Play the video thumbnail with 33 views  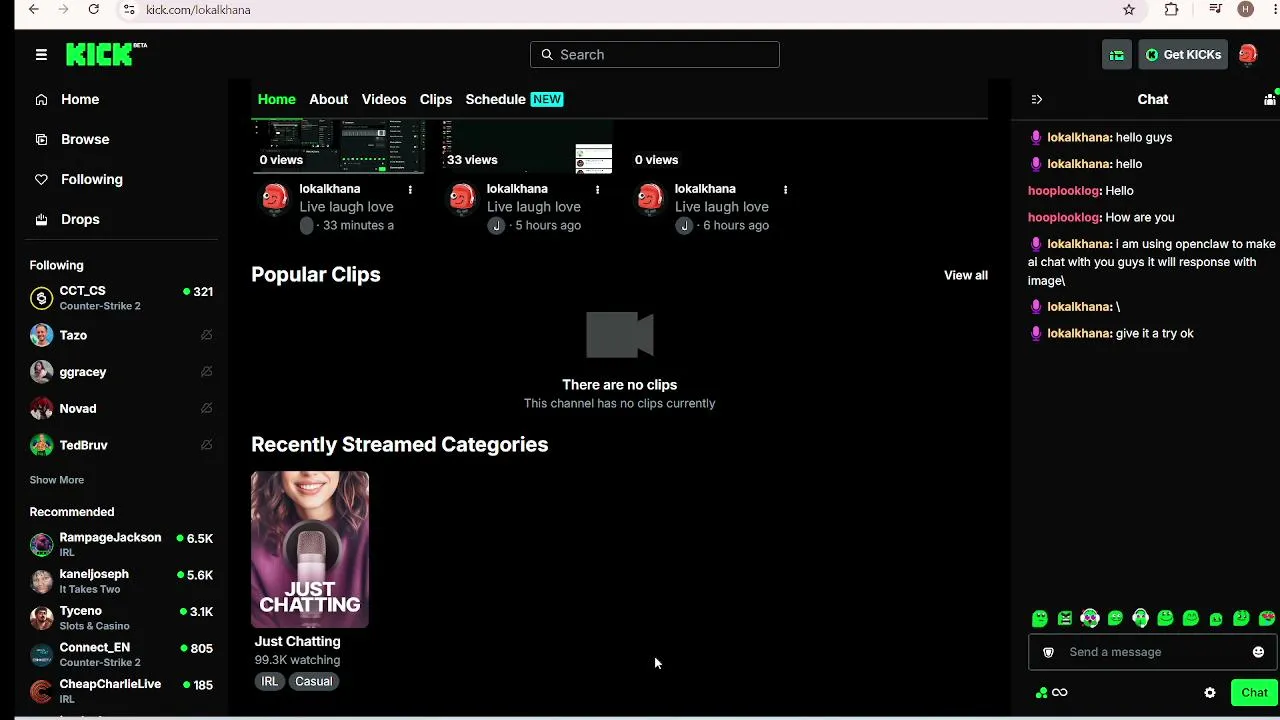526,146
